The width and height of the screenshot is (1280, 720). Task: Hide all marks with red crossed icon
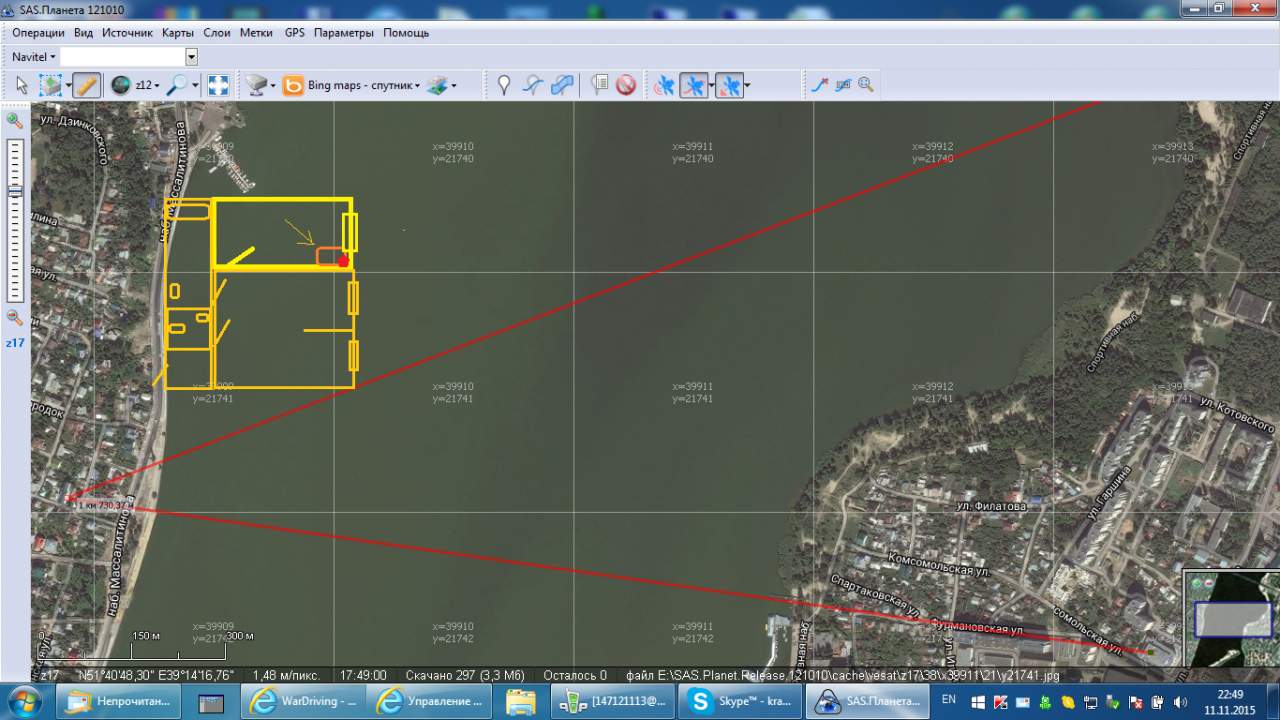[x=626, y=85]
